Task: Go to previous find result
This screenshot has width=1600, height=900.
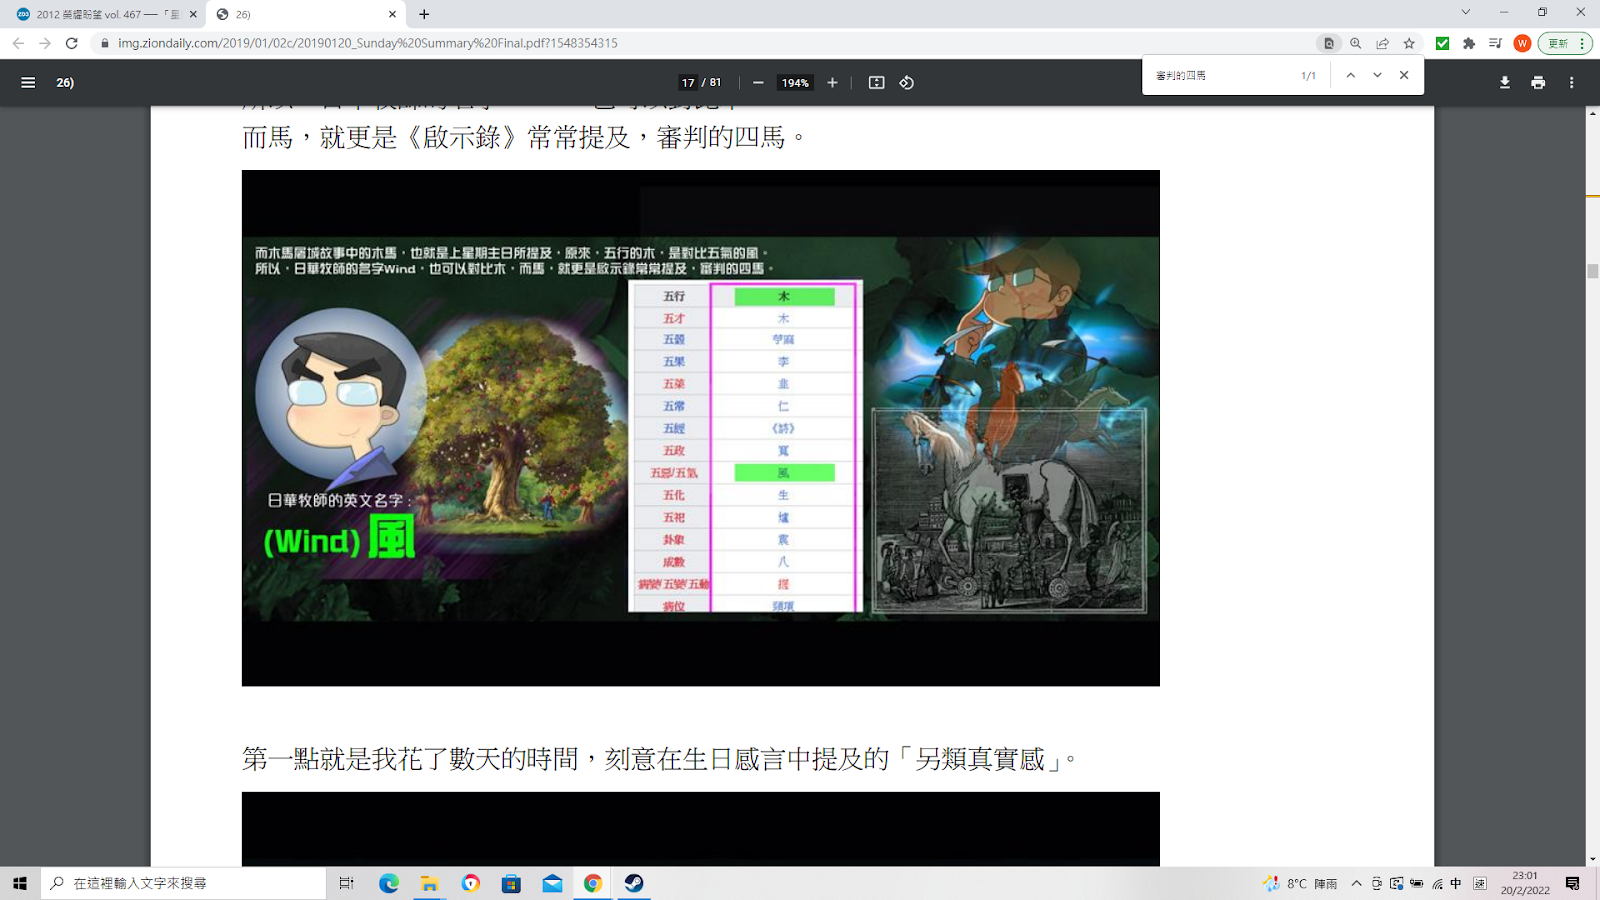Action: tap(1350, 75)
